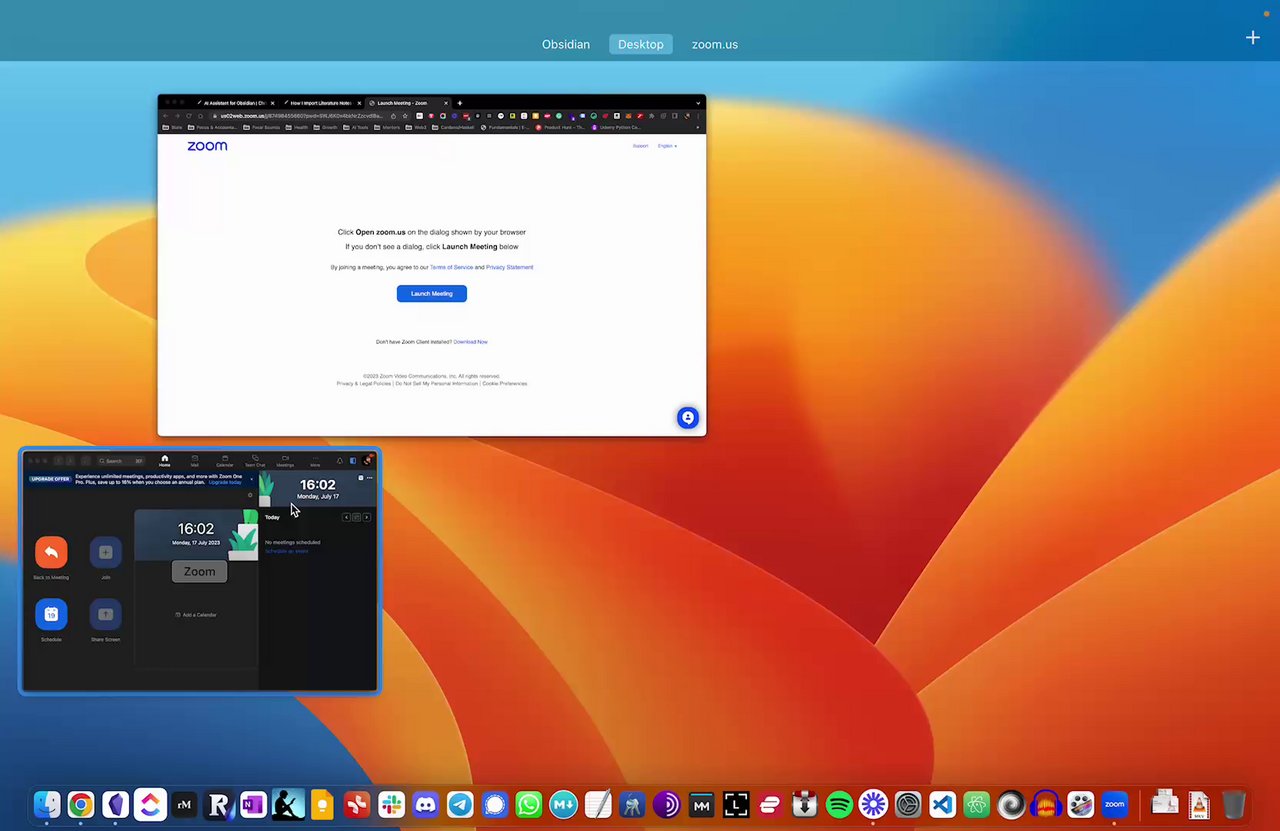The height and width of the screenshot is (831, 1280).
Task: Select the Team Chat tab in Zoom window
Action: coord(255,461)
